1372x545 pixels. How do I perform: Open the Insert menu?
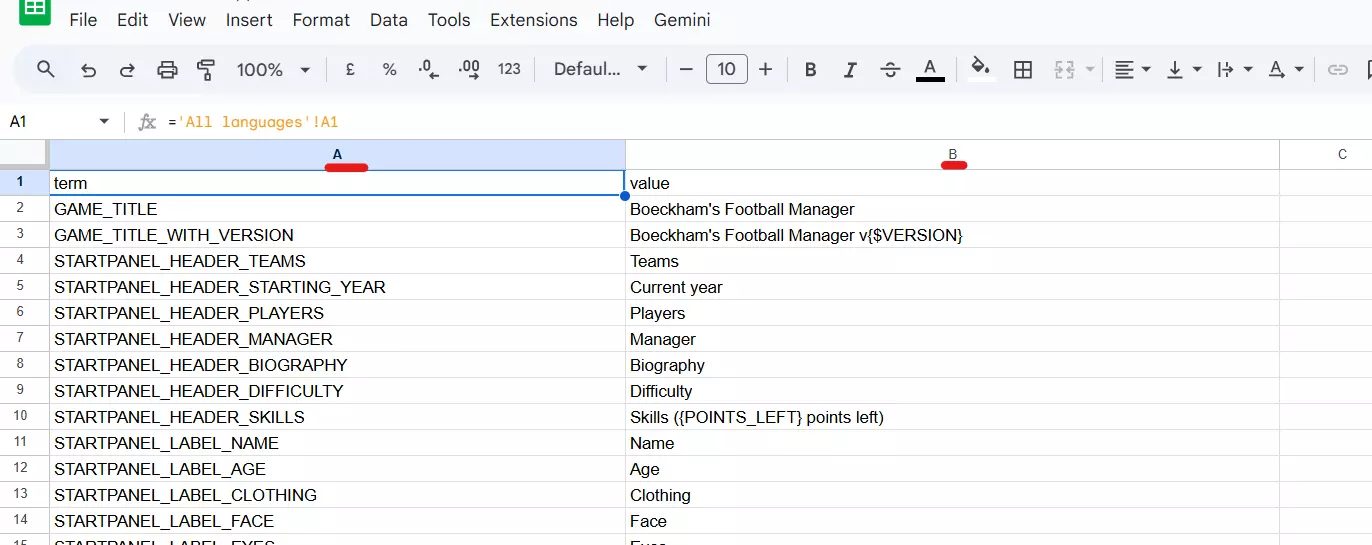(249, 20)
